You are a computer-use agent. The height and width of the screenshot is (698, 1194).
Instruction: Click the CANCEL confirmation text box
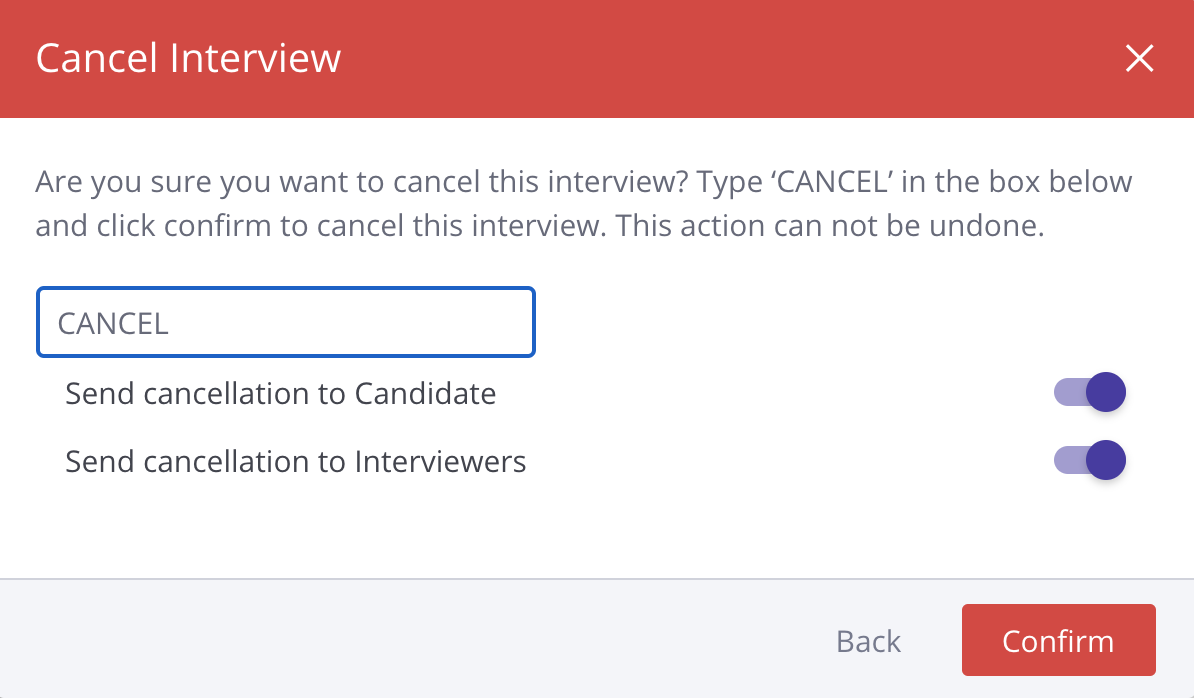[x=286, y=323]
